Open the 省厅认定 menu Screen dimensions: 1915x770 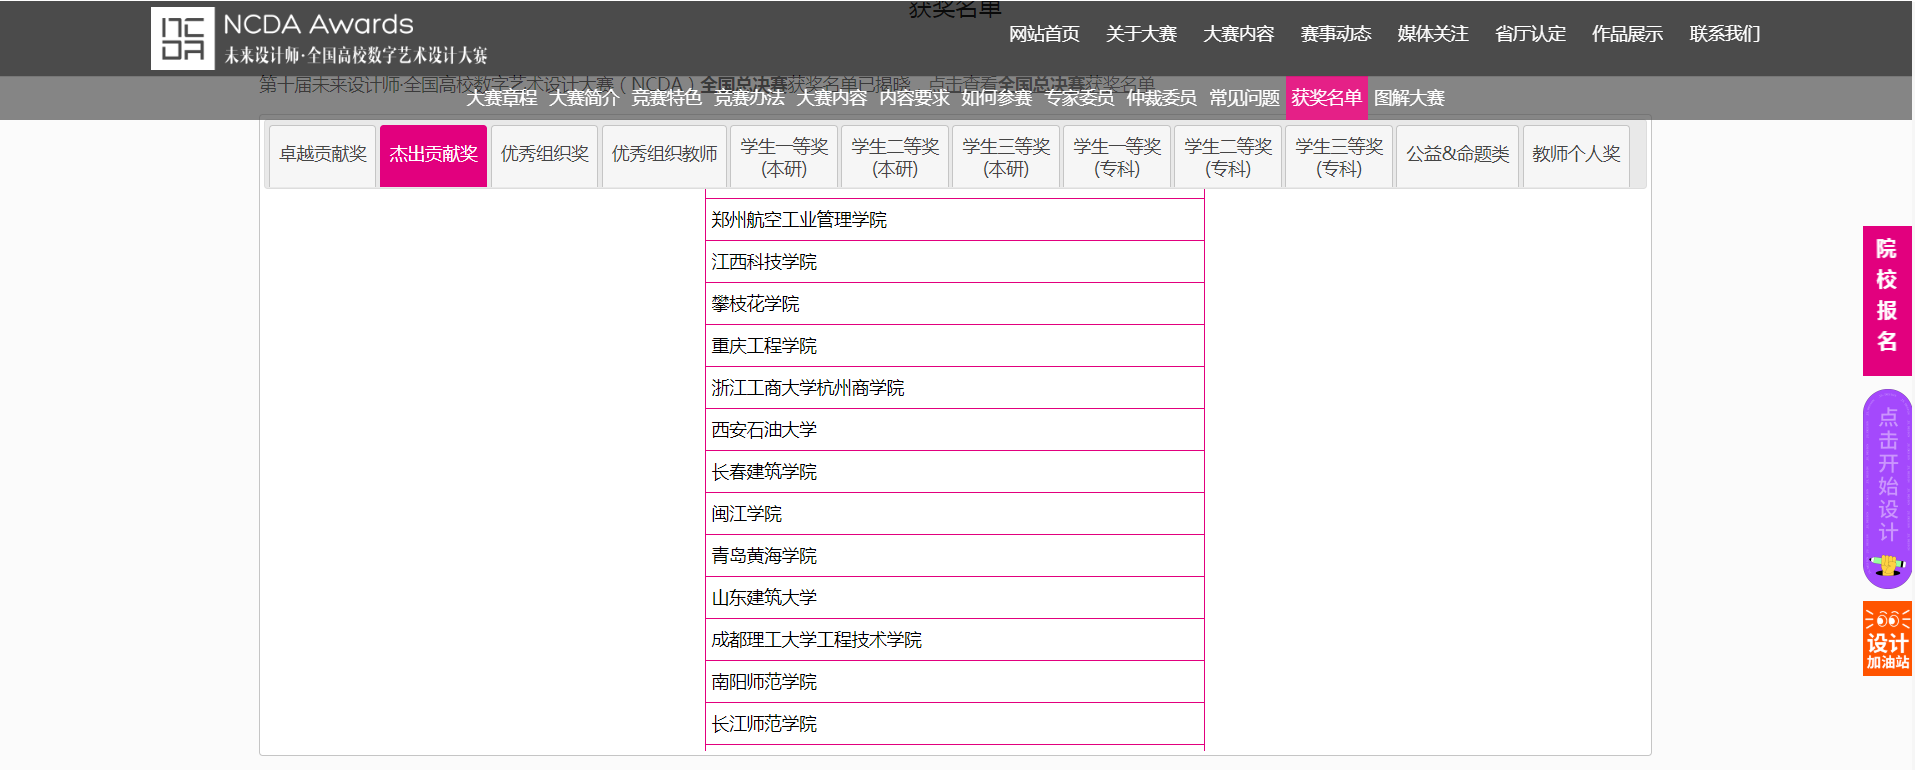1530,34
